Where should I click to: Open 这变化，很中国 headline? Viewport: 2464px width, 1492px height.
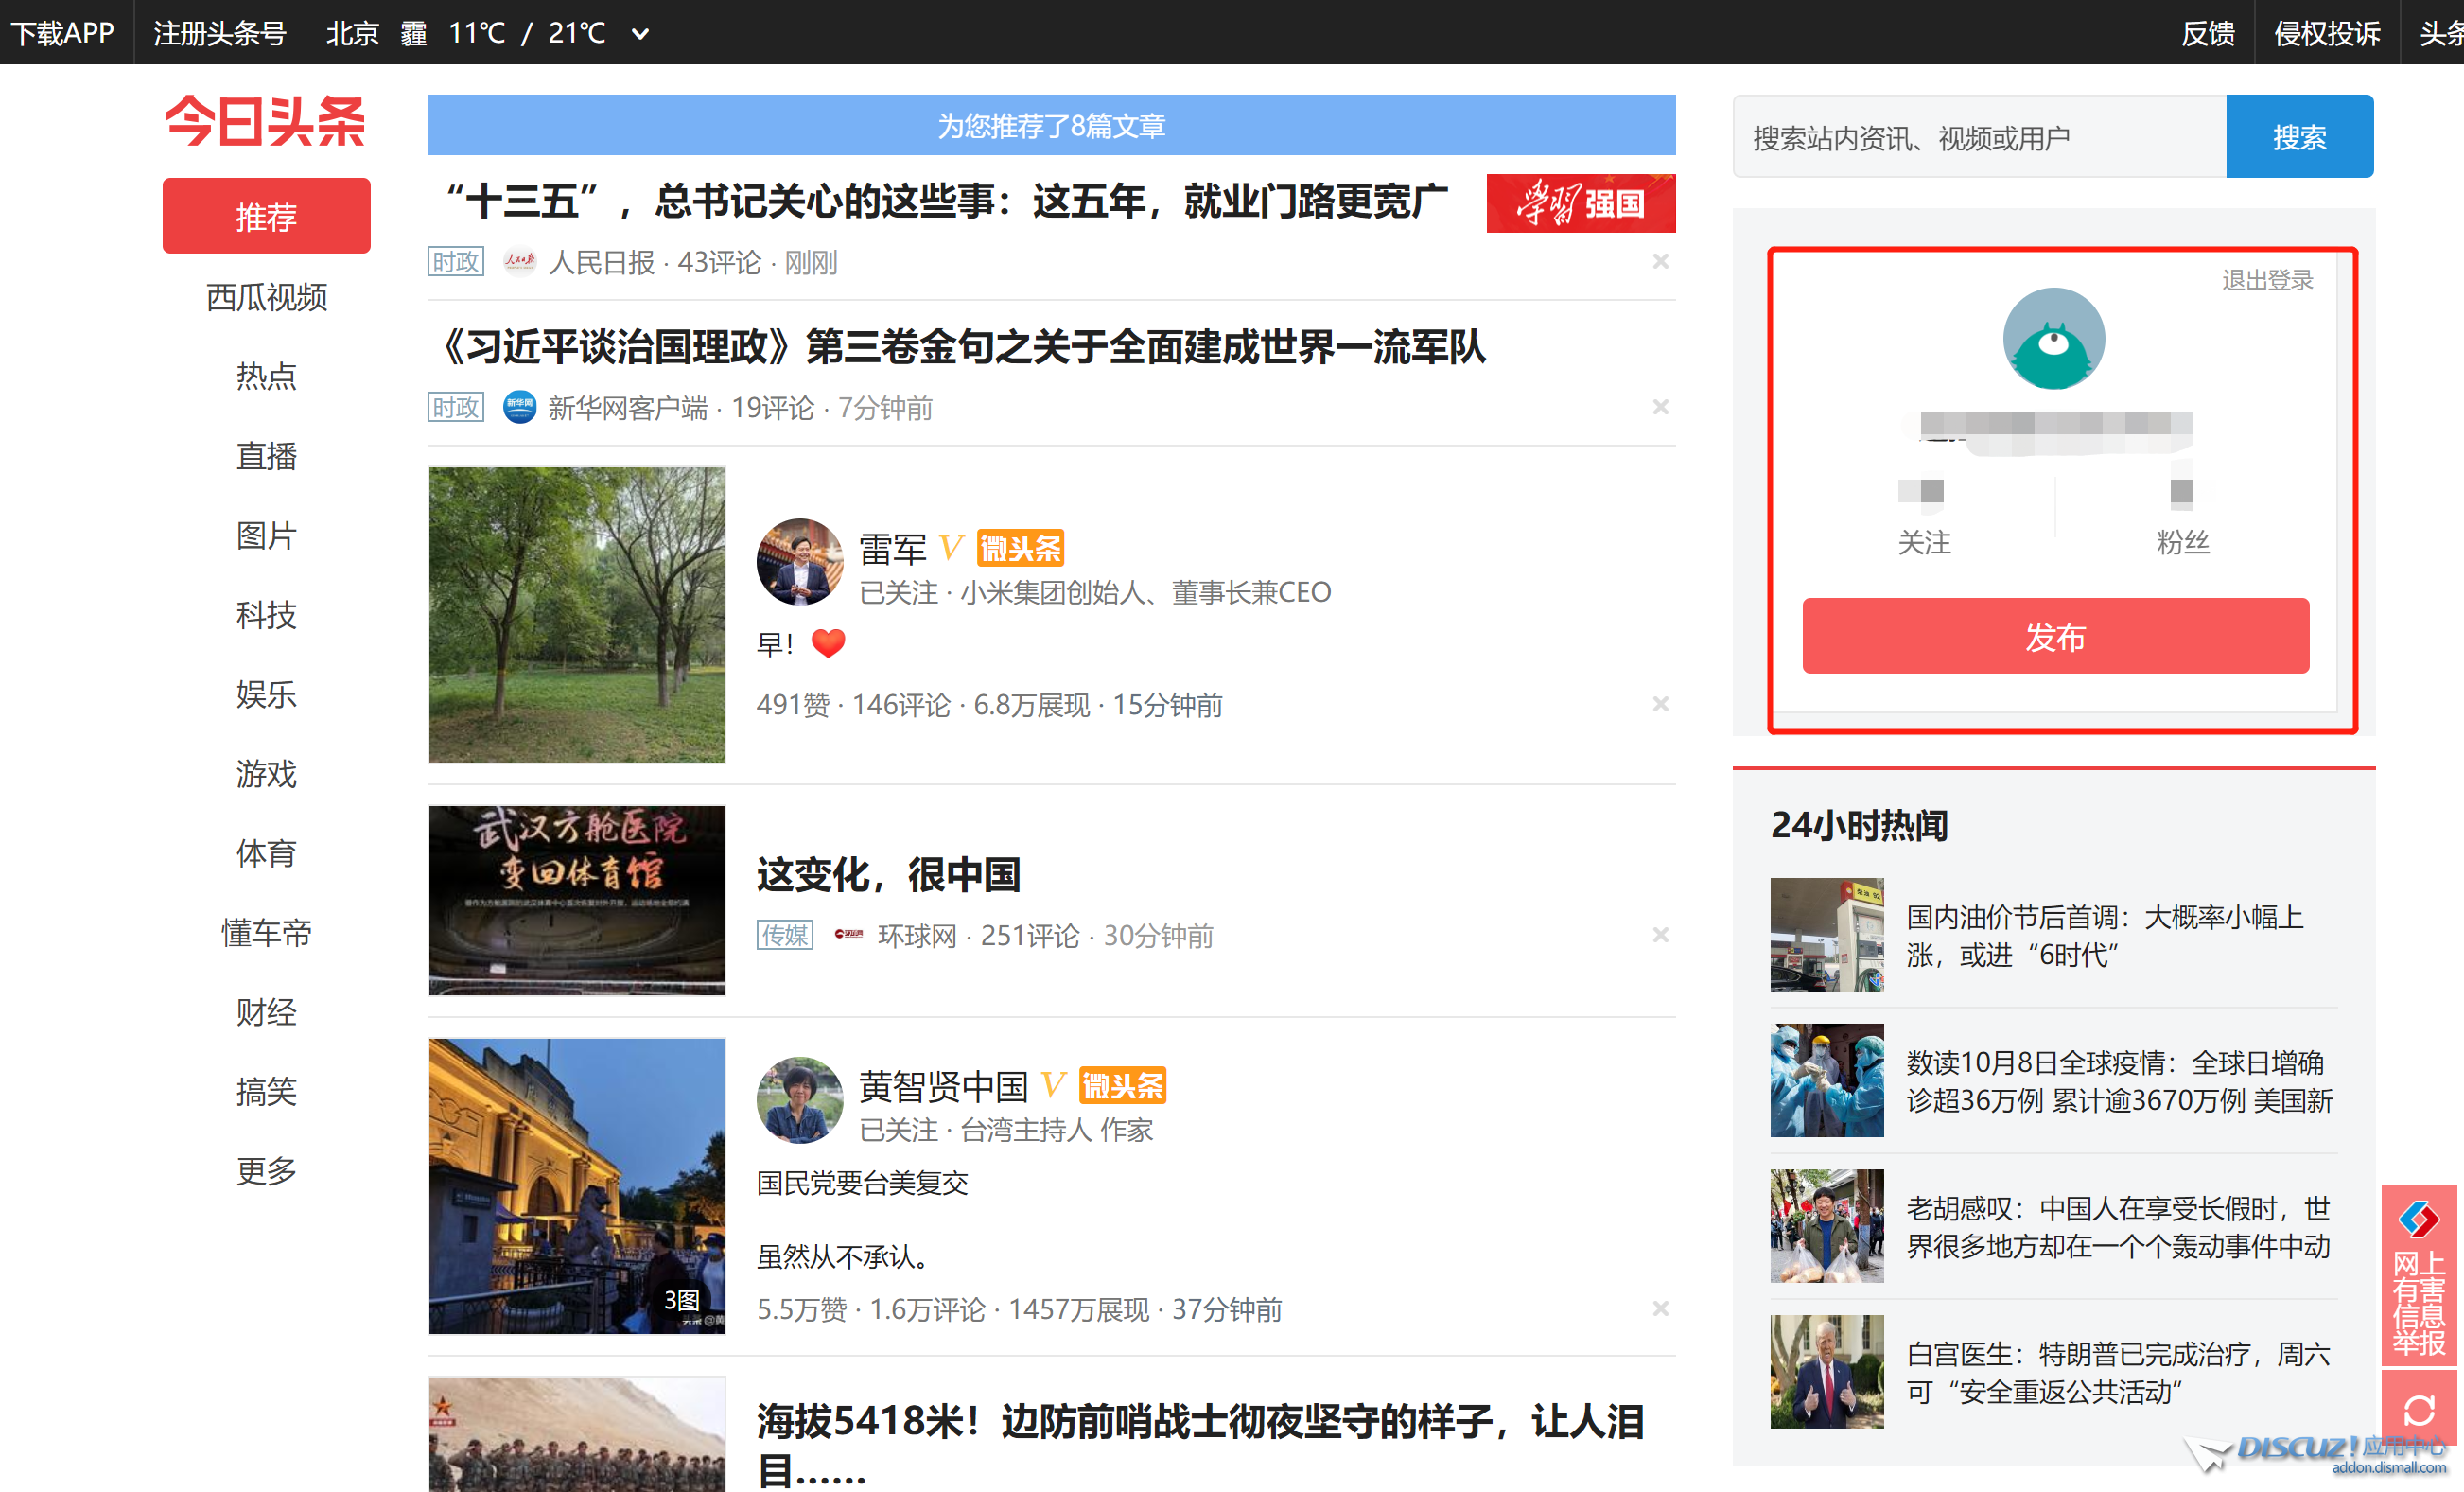889,875
